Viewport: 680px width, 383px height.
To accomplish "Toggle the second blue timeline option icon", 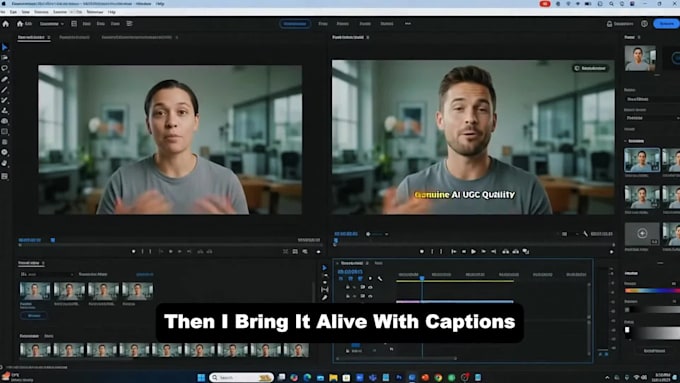I will pos(350,278).
